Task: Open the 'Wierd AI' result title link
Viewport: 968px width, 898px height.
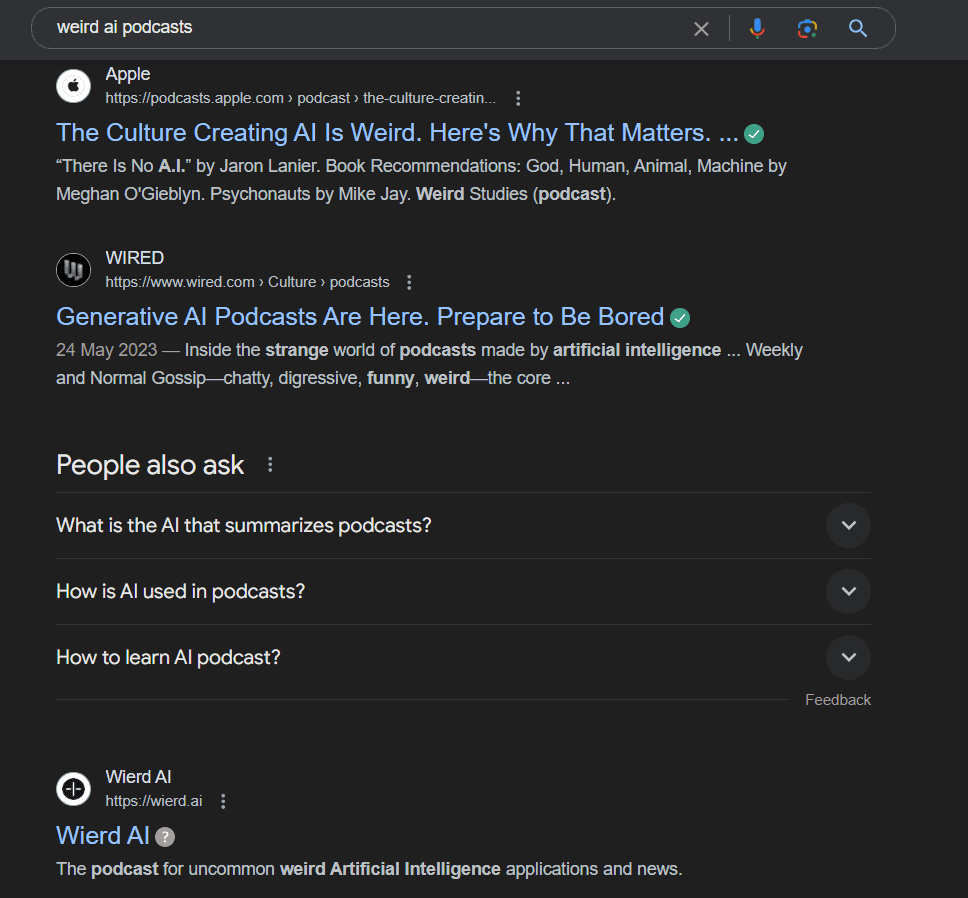Action: [x=102, y=836]
